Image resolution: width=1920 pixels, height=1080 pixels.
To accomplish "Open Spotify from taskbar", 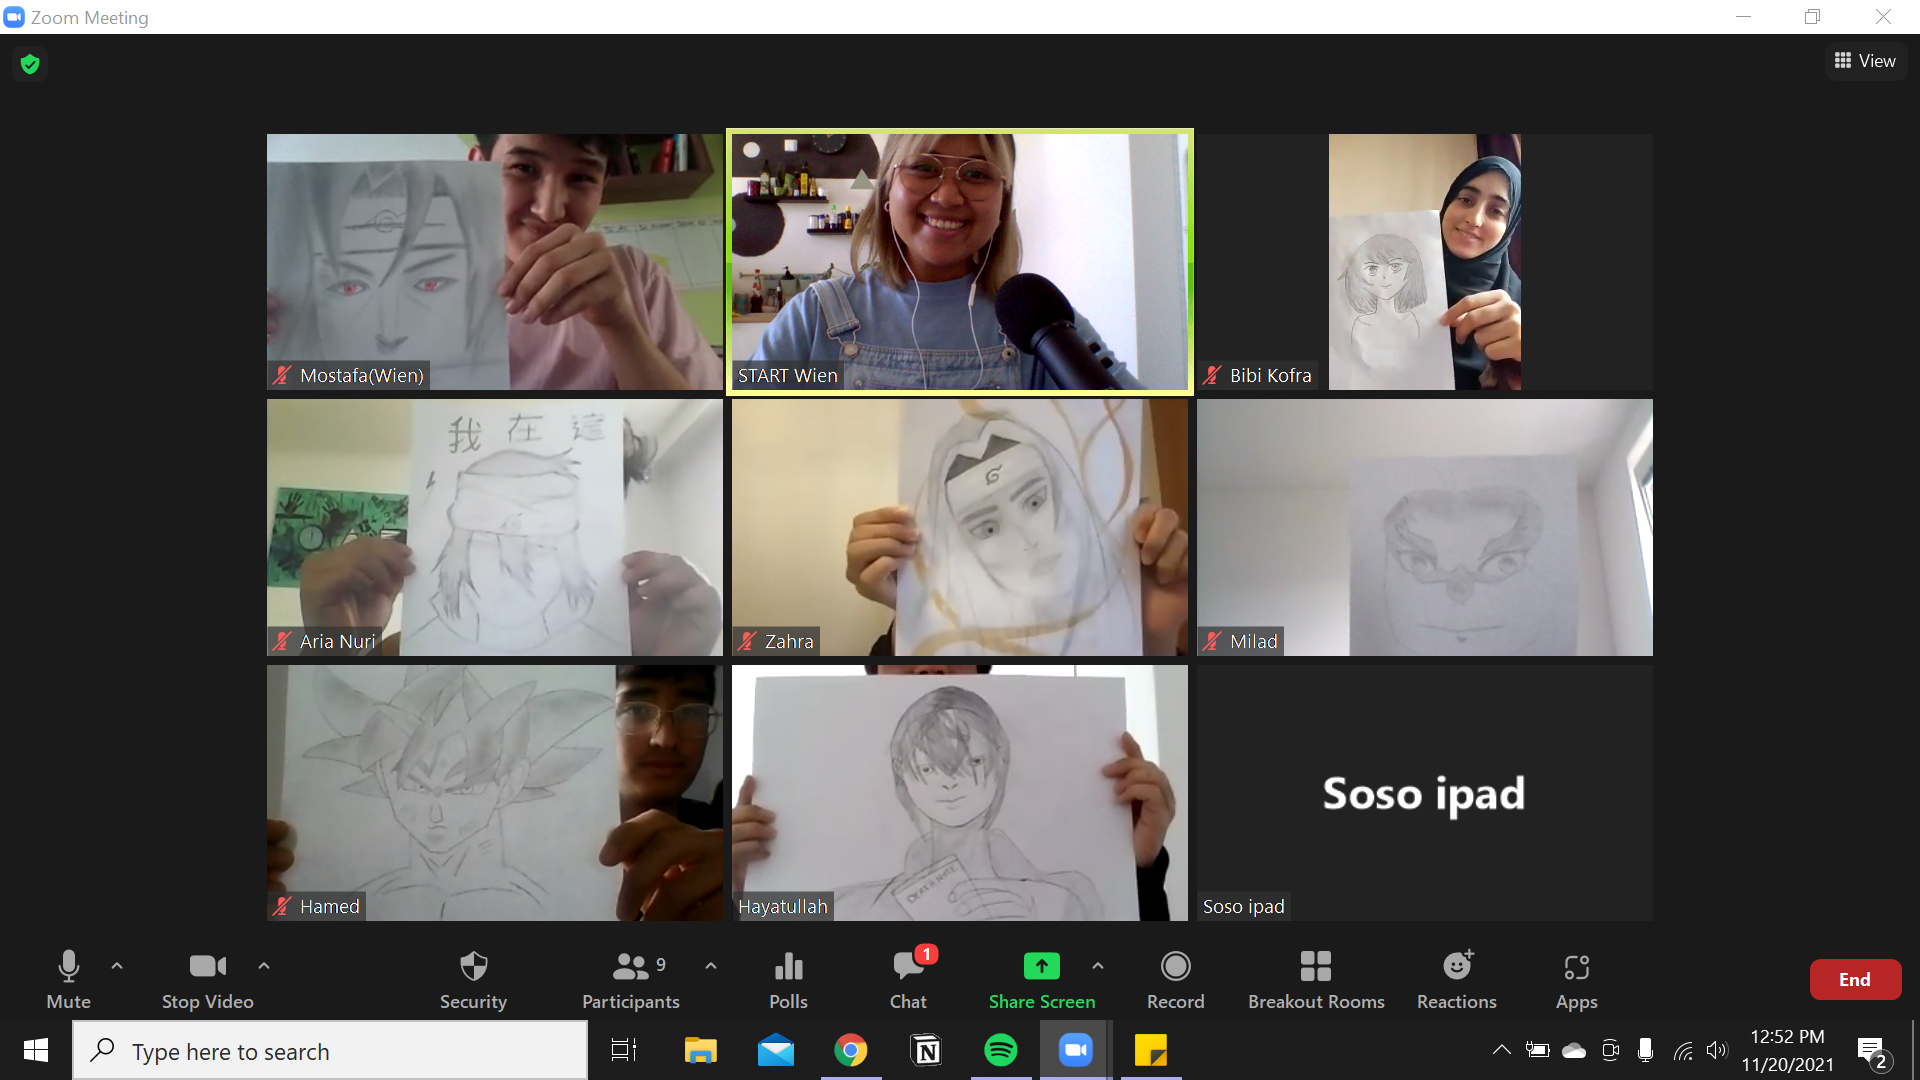I will click(x=1001, y=1051).
